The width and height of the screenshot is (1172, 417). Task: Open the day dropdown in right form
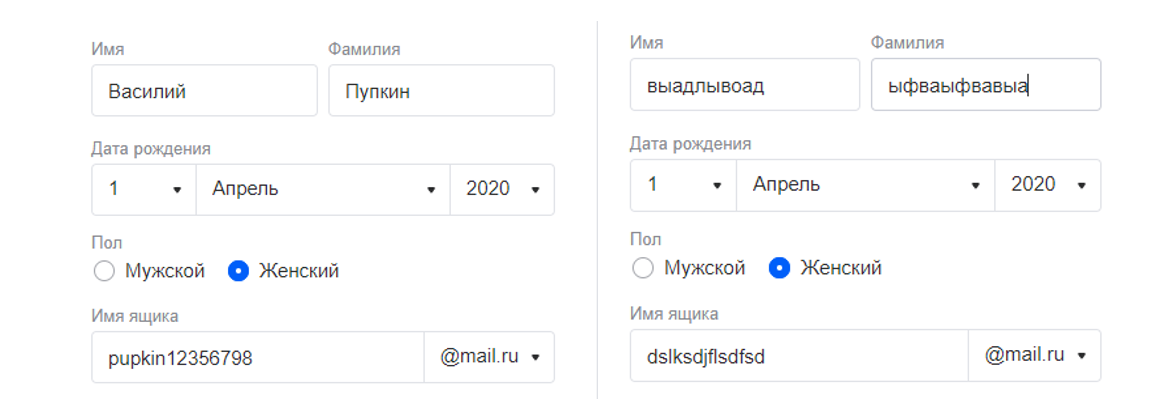click(x=683, y=185)
